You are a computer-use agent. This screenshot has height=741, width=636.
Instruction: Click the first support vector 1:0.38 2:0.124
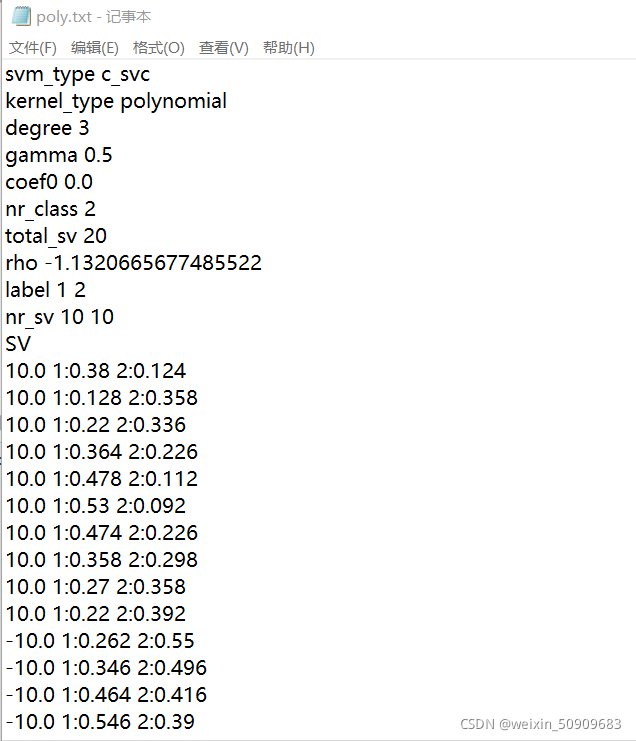coord(95,371)
